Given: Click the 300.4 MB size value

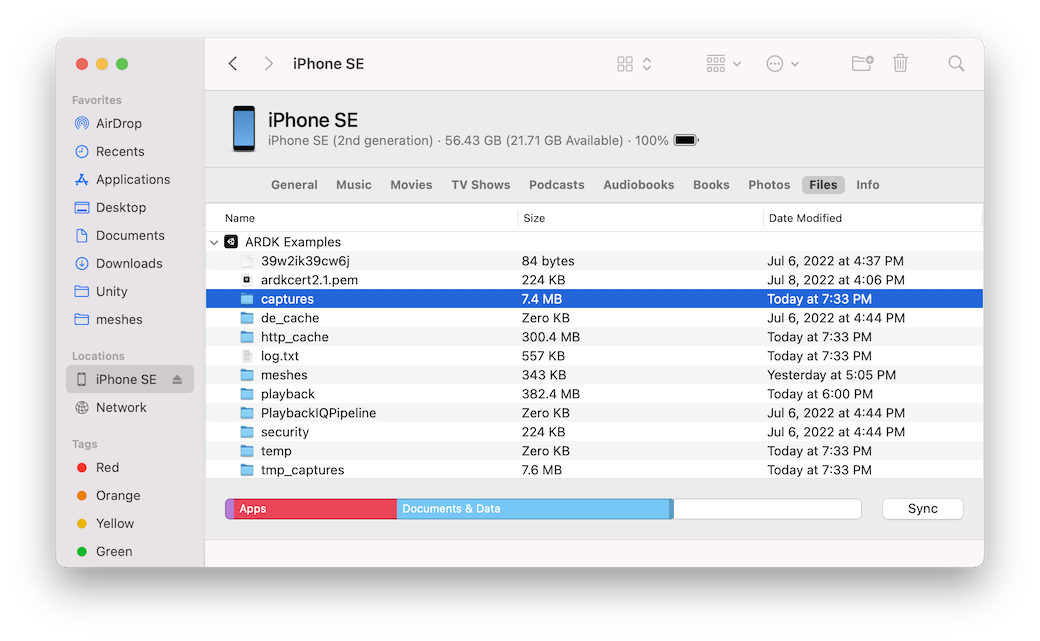Looking at the screenshot, I should [x=551, y=337].
